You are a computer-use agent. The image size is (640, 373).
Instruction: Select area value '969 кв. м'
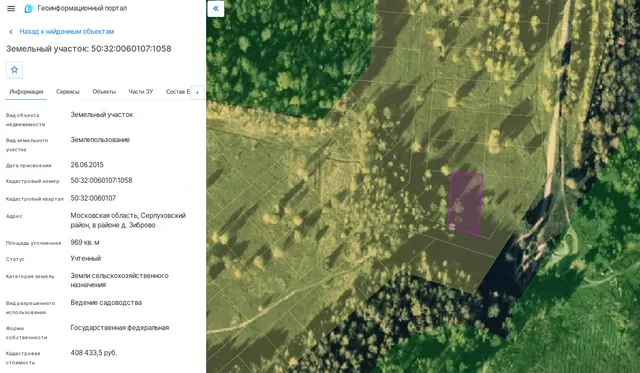coord(85,242)
